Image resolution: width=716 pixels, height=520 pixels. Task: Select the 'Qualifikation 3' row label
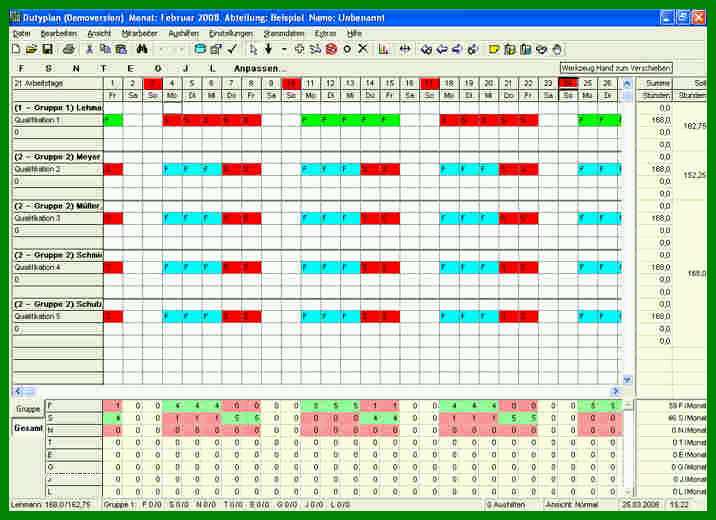(58, 218)
